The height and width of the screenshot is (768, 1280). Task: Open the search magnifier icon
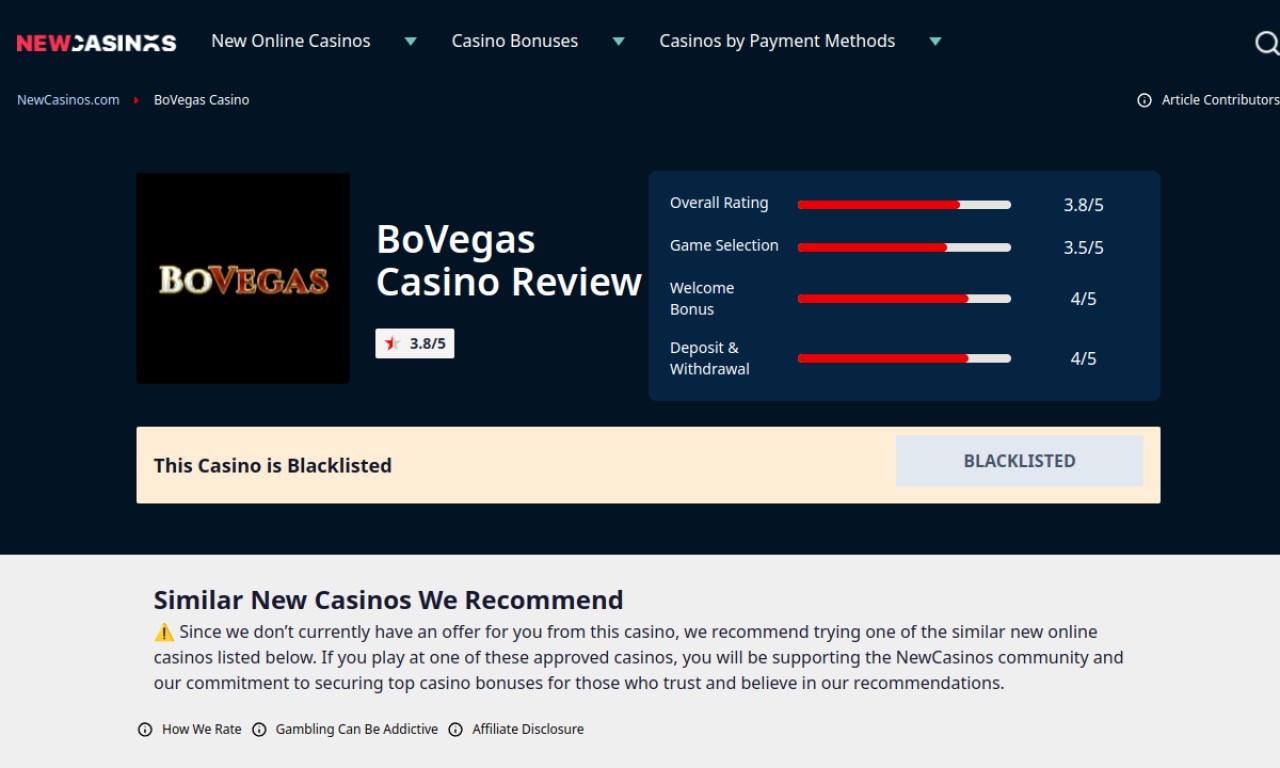(1267, 42)
